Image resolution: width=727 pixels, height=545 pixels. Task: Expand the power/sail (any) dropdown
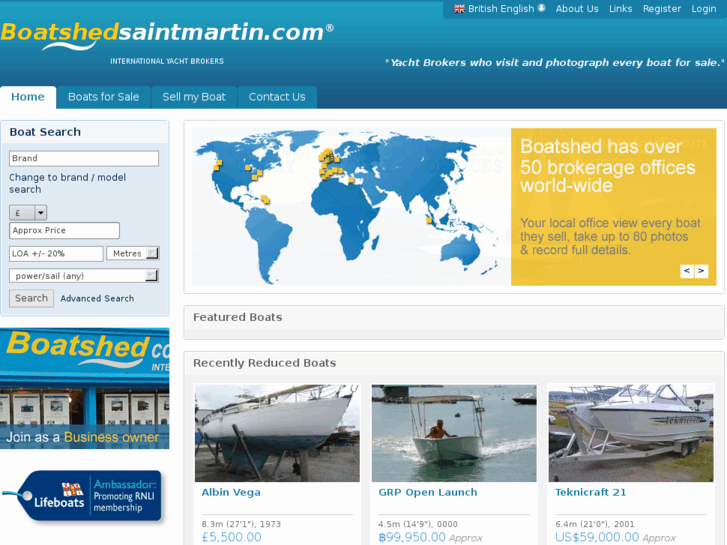click(x=84, y=276)
